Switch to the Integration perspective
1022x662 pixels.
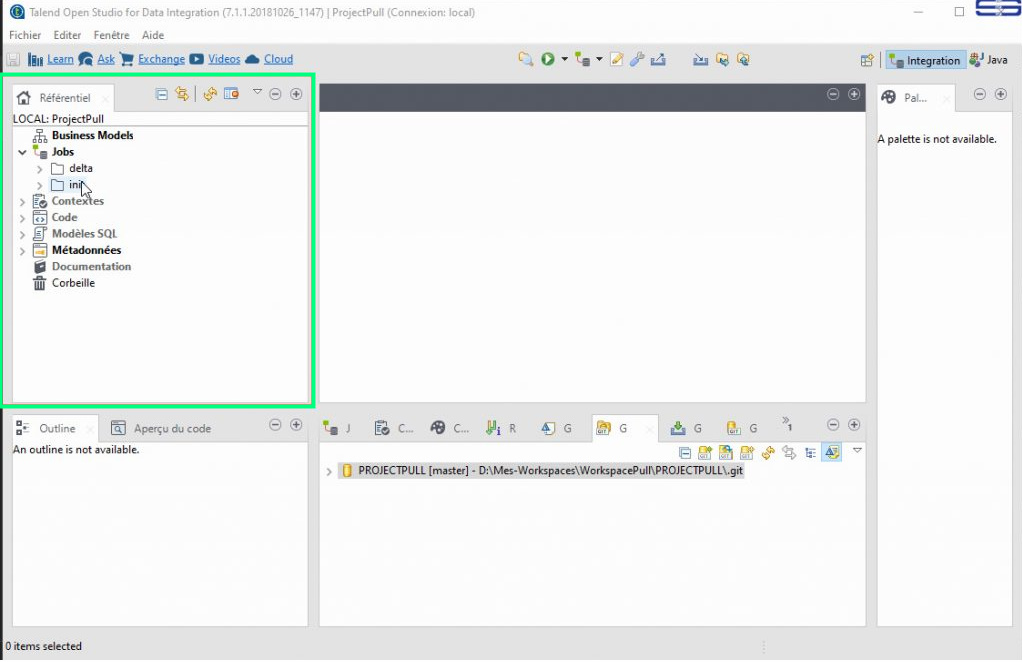coord(925,61)
